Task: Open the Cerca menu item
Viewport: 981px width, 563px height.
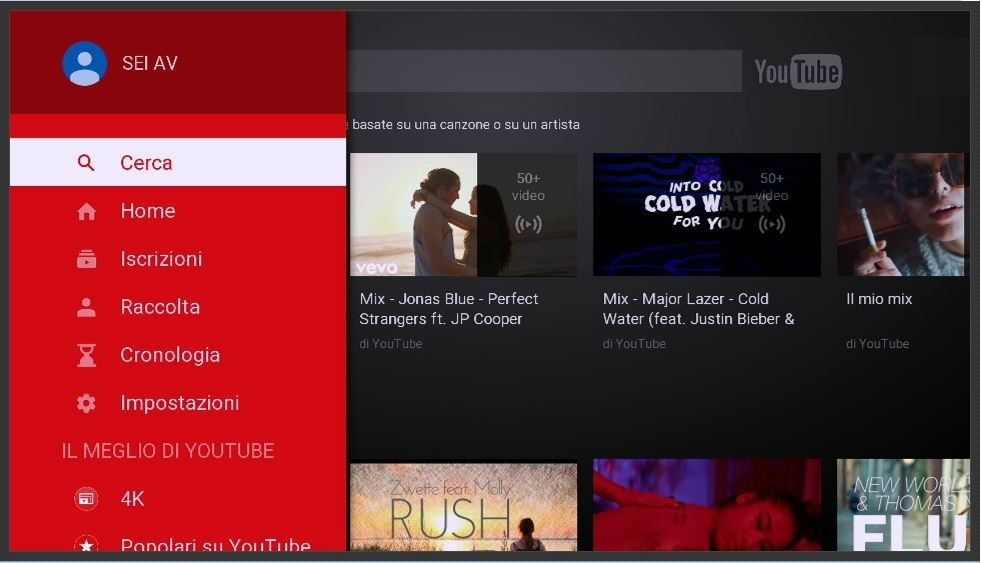Action: click(x=178, y=163)
